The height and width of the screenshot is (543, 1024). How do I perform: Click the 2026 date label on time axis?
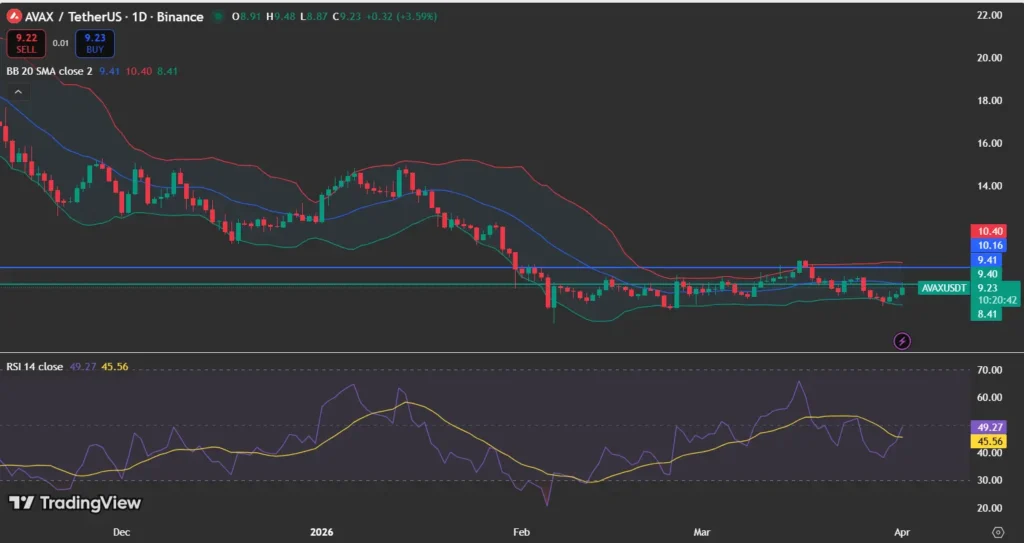click(321, 532)
